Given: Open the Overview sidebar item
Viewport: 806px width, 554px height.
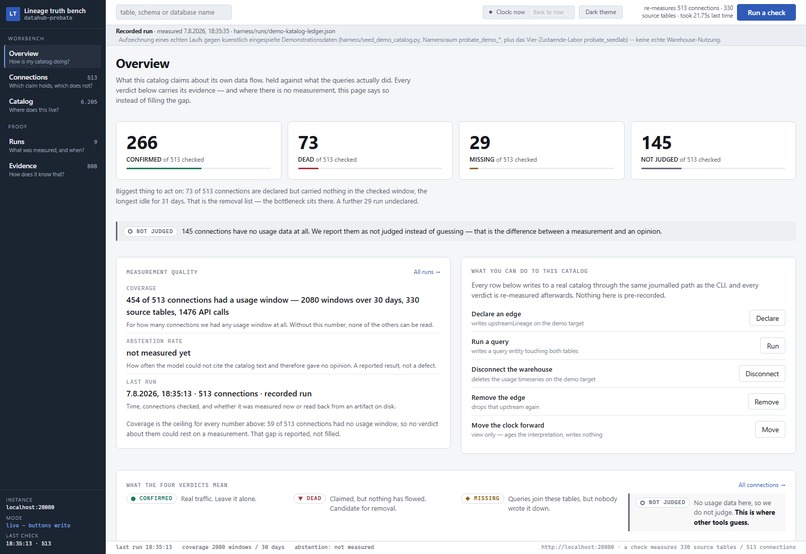Looking at the screenshot, I should 52,57.
